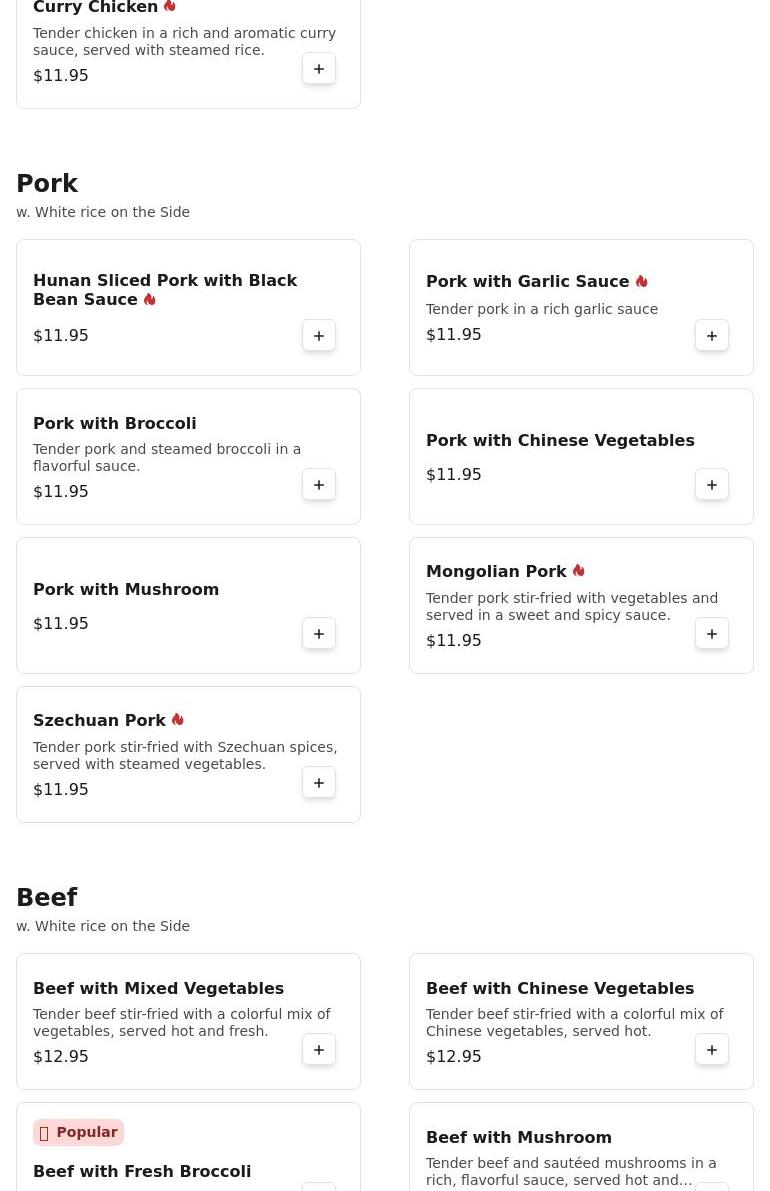Screen dimensions: 770x1191
Task: Click the Beef section heading
Action: coord(47,898)
